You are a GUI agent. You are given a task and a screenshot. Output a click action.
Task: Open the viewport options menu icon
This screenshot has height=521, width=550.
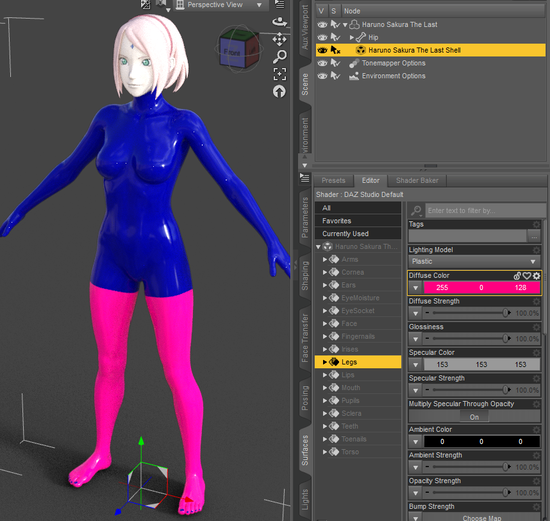280,4
